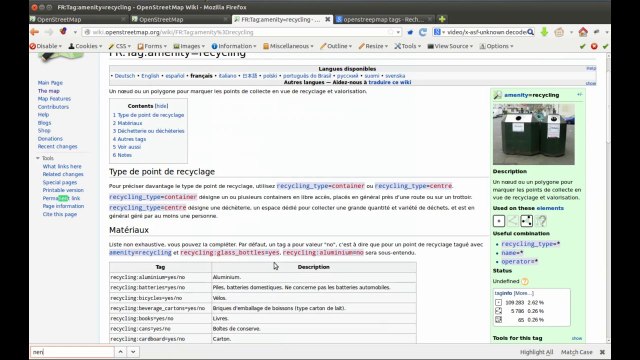The width and height of the screenshot is (640, 360).
Task: Close the find bar
Action: point(602,352)
